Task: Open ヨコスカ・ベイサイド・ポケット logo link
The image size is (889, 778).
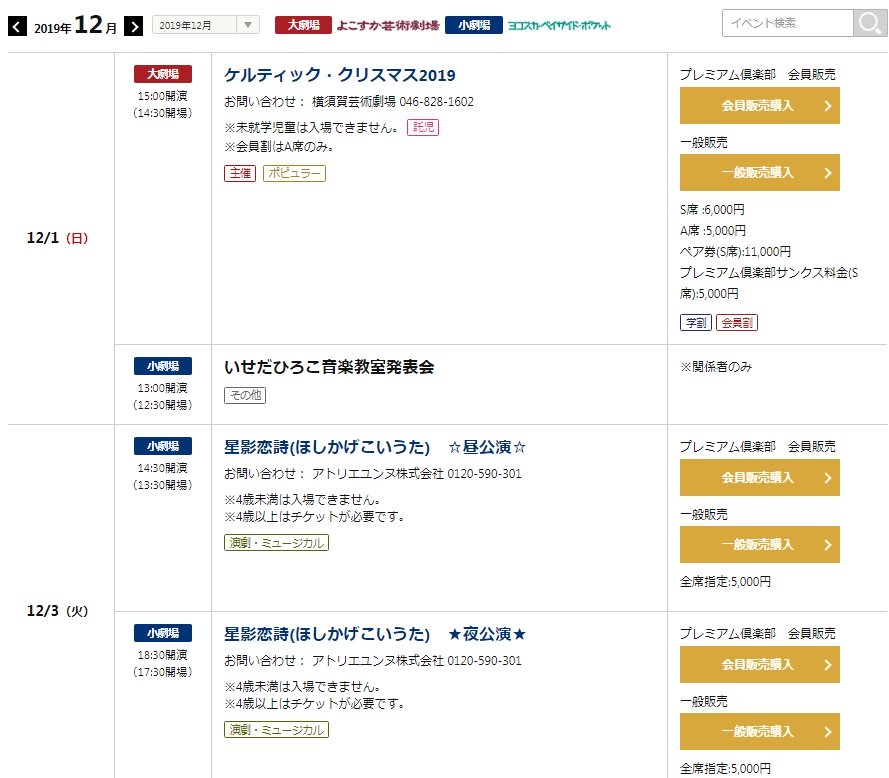Action: [559, 26]
